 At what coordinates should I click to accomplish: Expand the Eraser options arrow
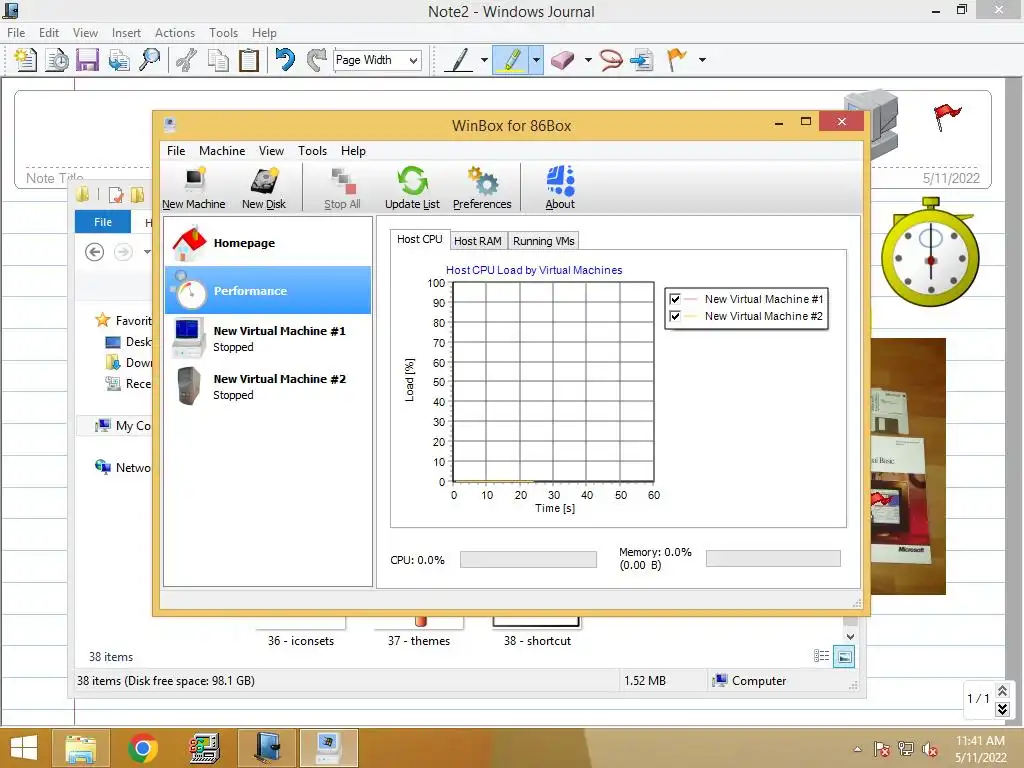tap(588, 60)
